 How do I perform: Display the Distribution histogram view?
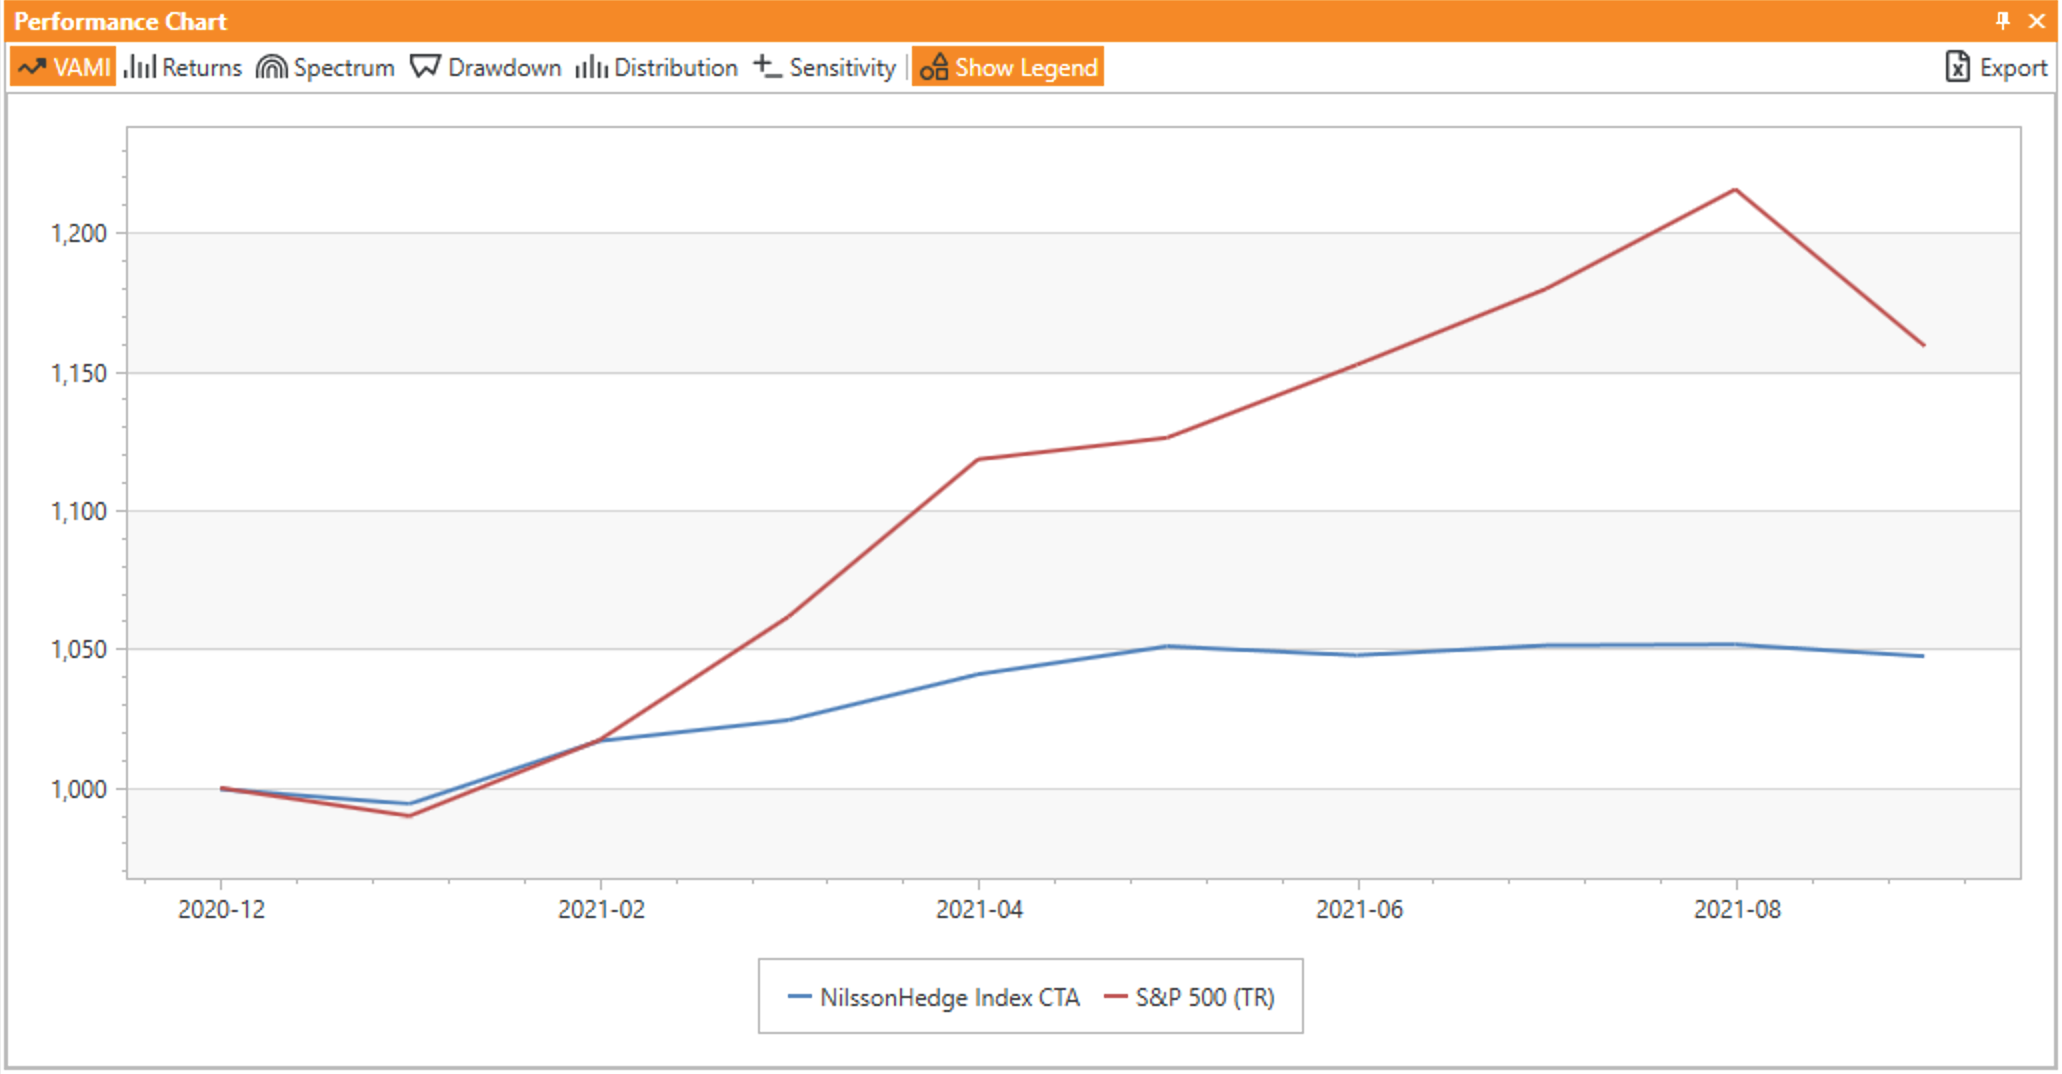tap(656, 67)
